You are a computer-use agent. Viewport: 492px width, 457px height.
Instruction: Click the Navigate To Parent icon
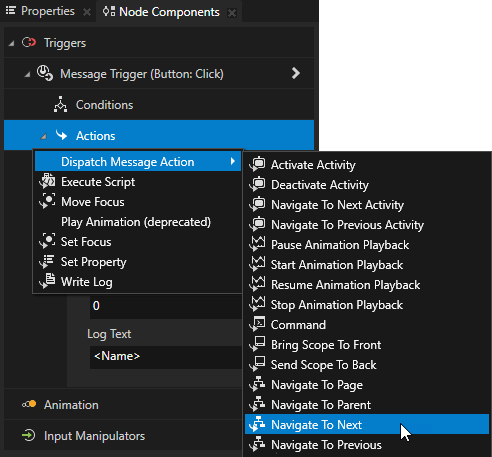[x=257, y=405]
